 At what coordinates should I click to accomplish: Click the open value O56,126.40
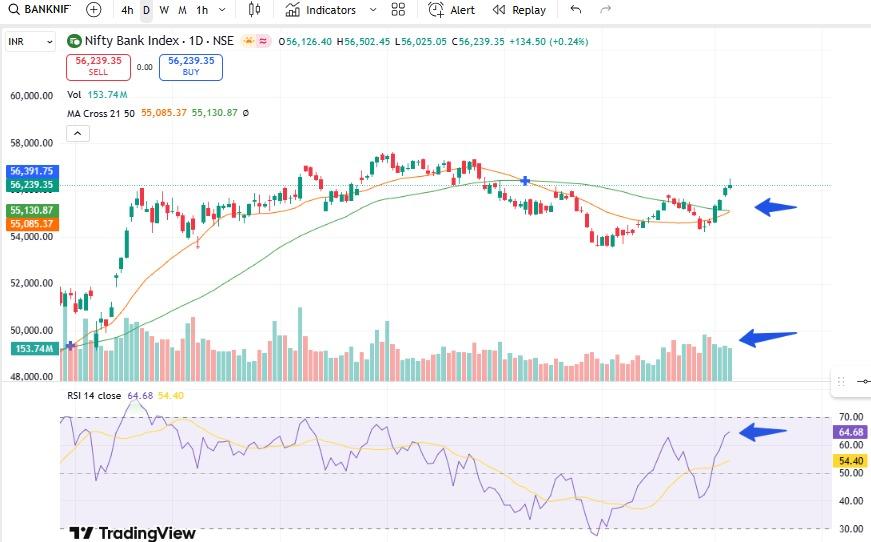pos(305,42)
